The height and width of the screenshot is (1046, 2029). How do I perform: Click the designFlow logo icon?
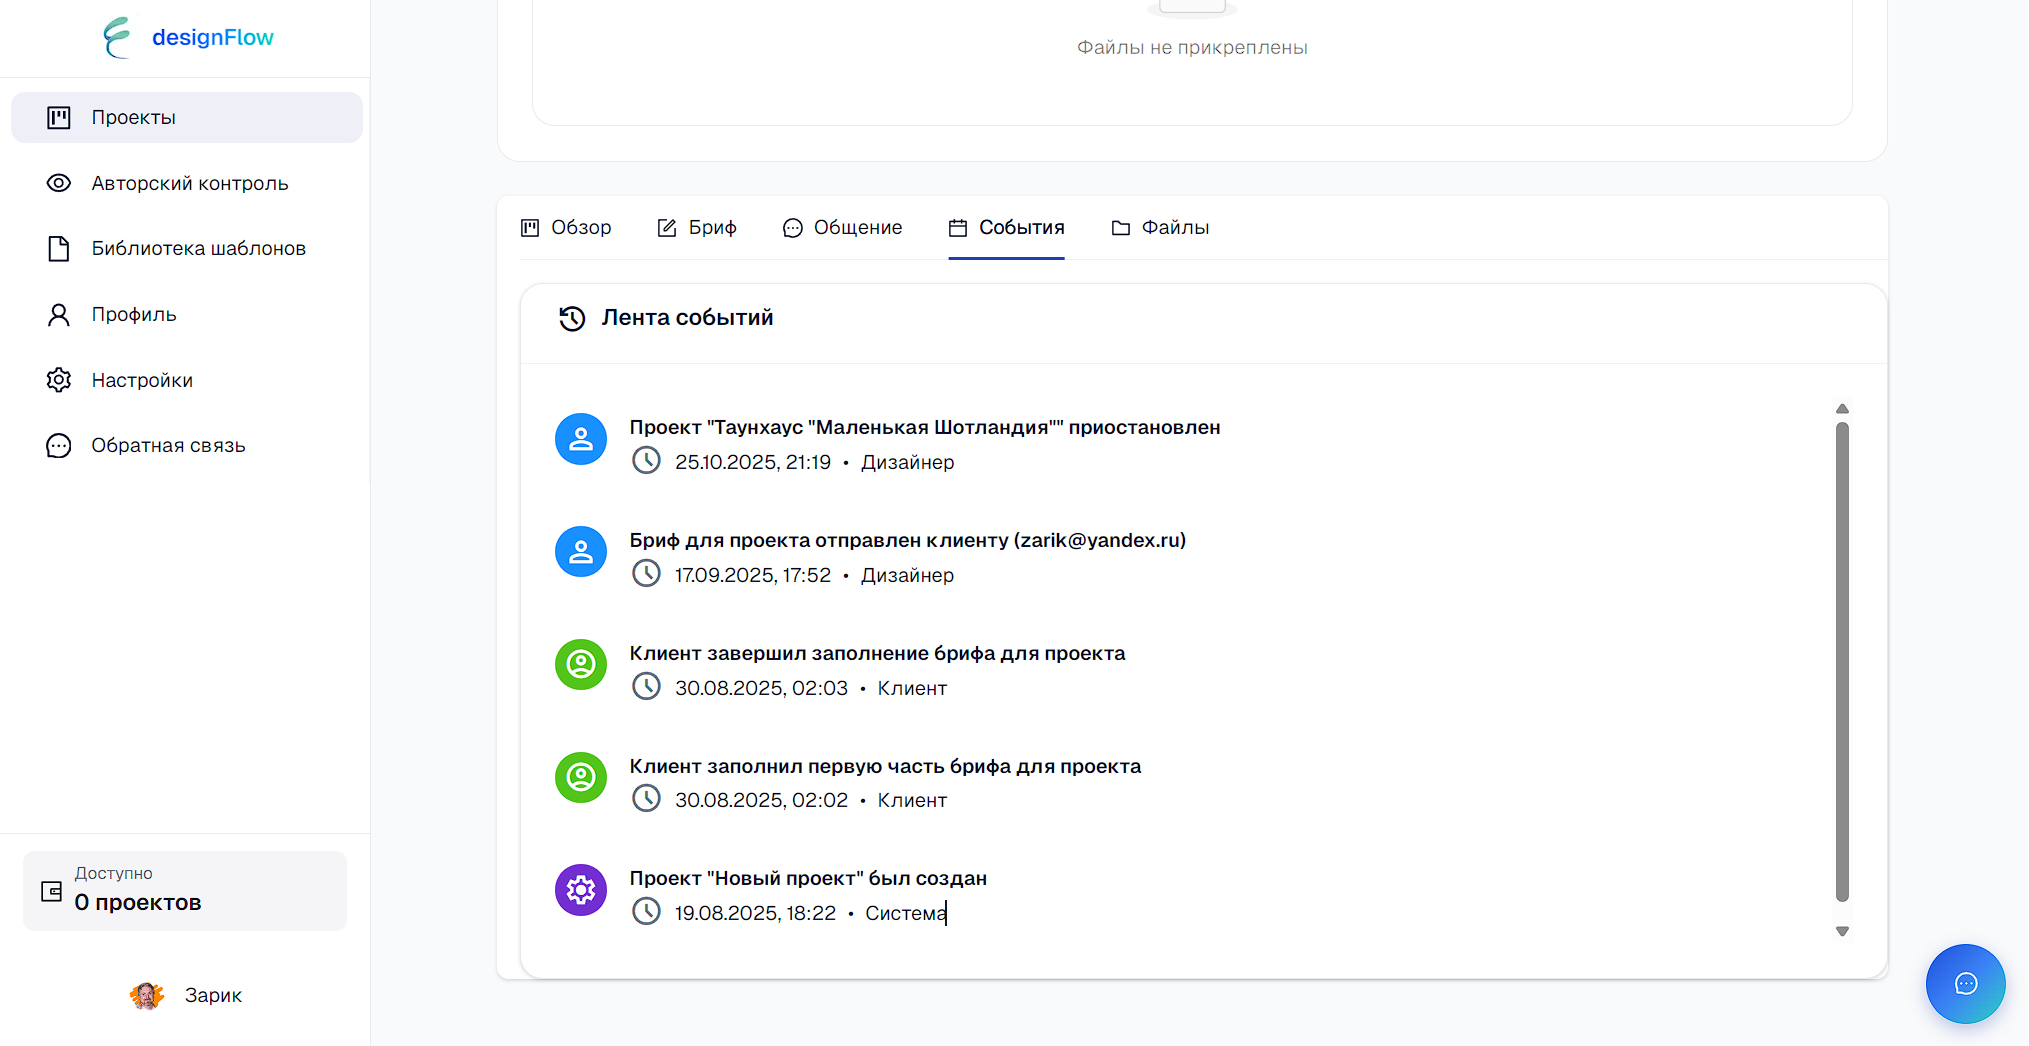pos(117,38)
